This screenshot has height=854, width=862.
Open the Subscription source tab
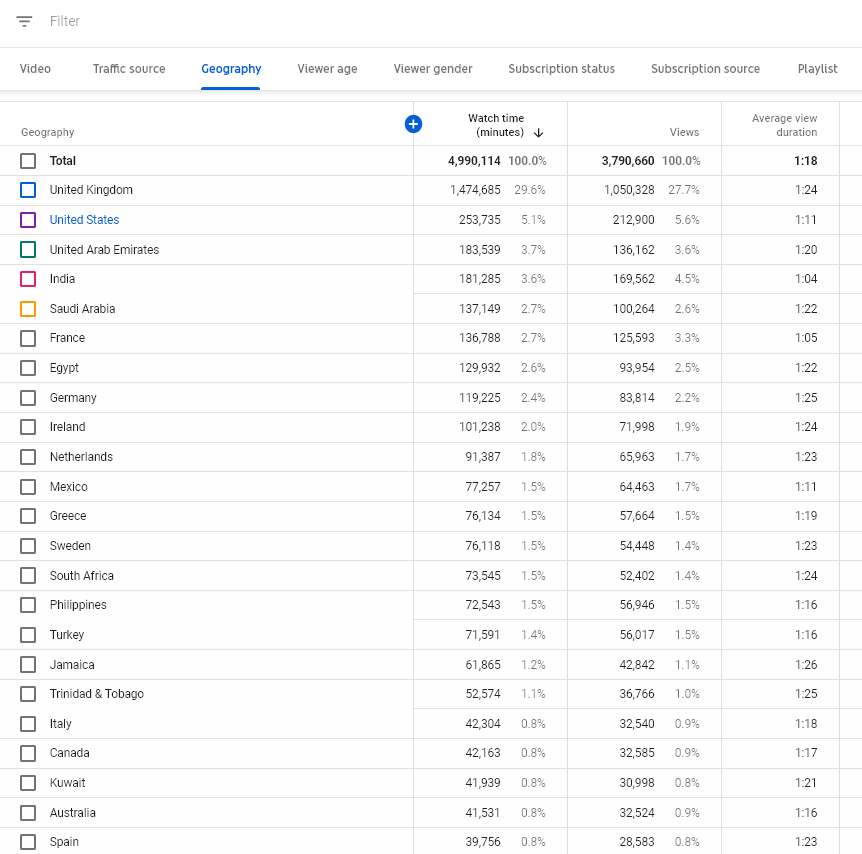[x=705, y=69]
